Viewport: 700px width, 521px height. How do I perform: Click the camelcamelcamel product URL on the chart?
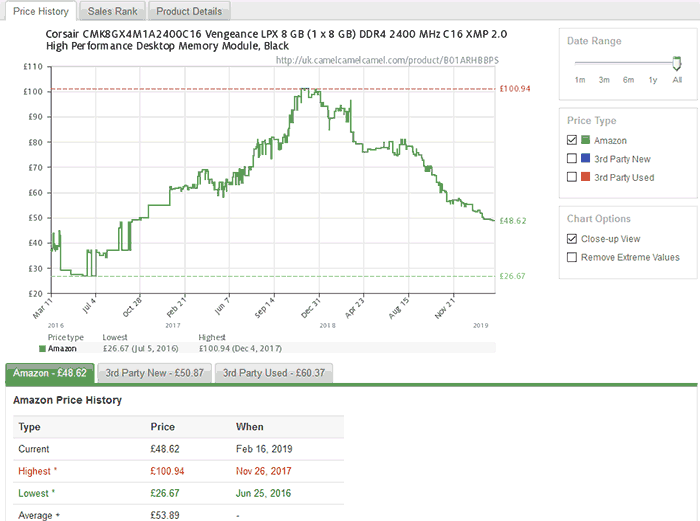(x=387, y=60)
